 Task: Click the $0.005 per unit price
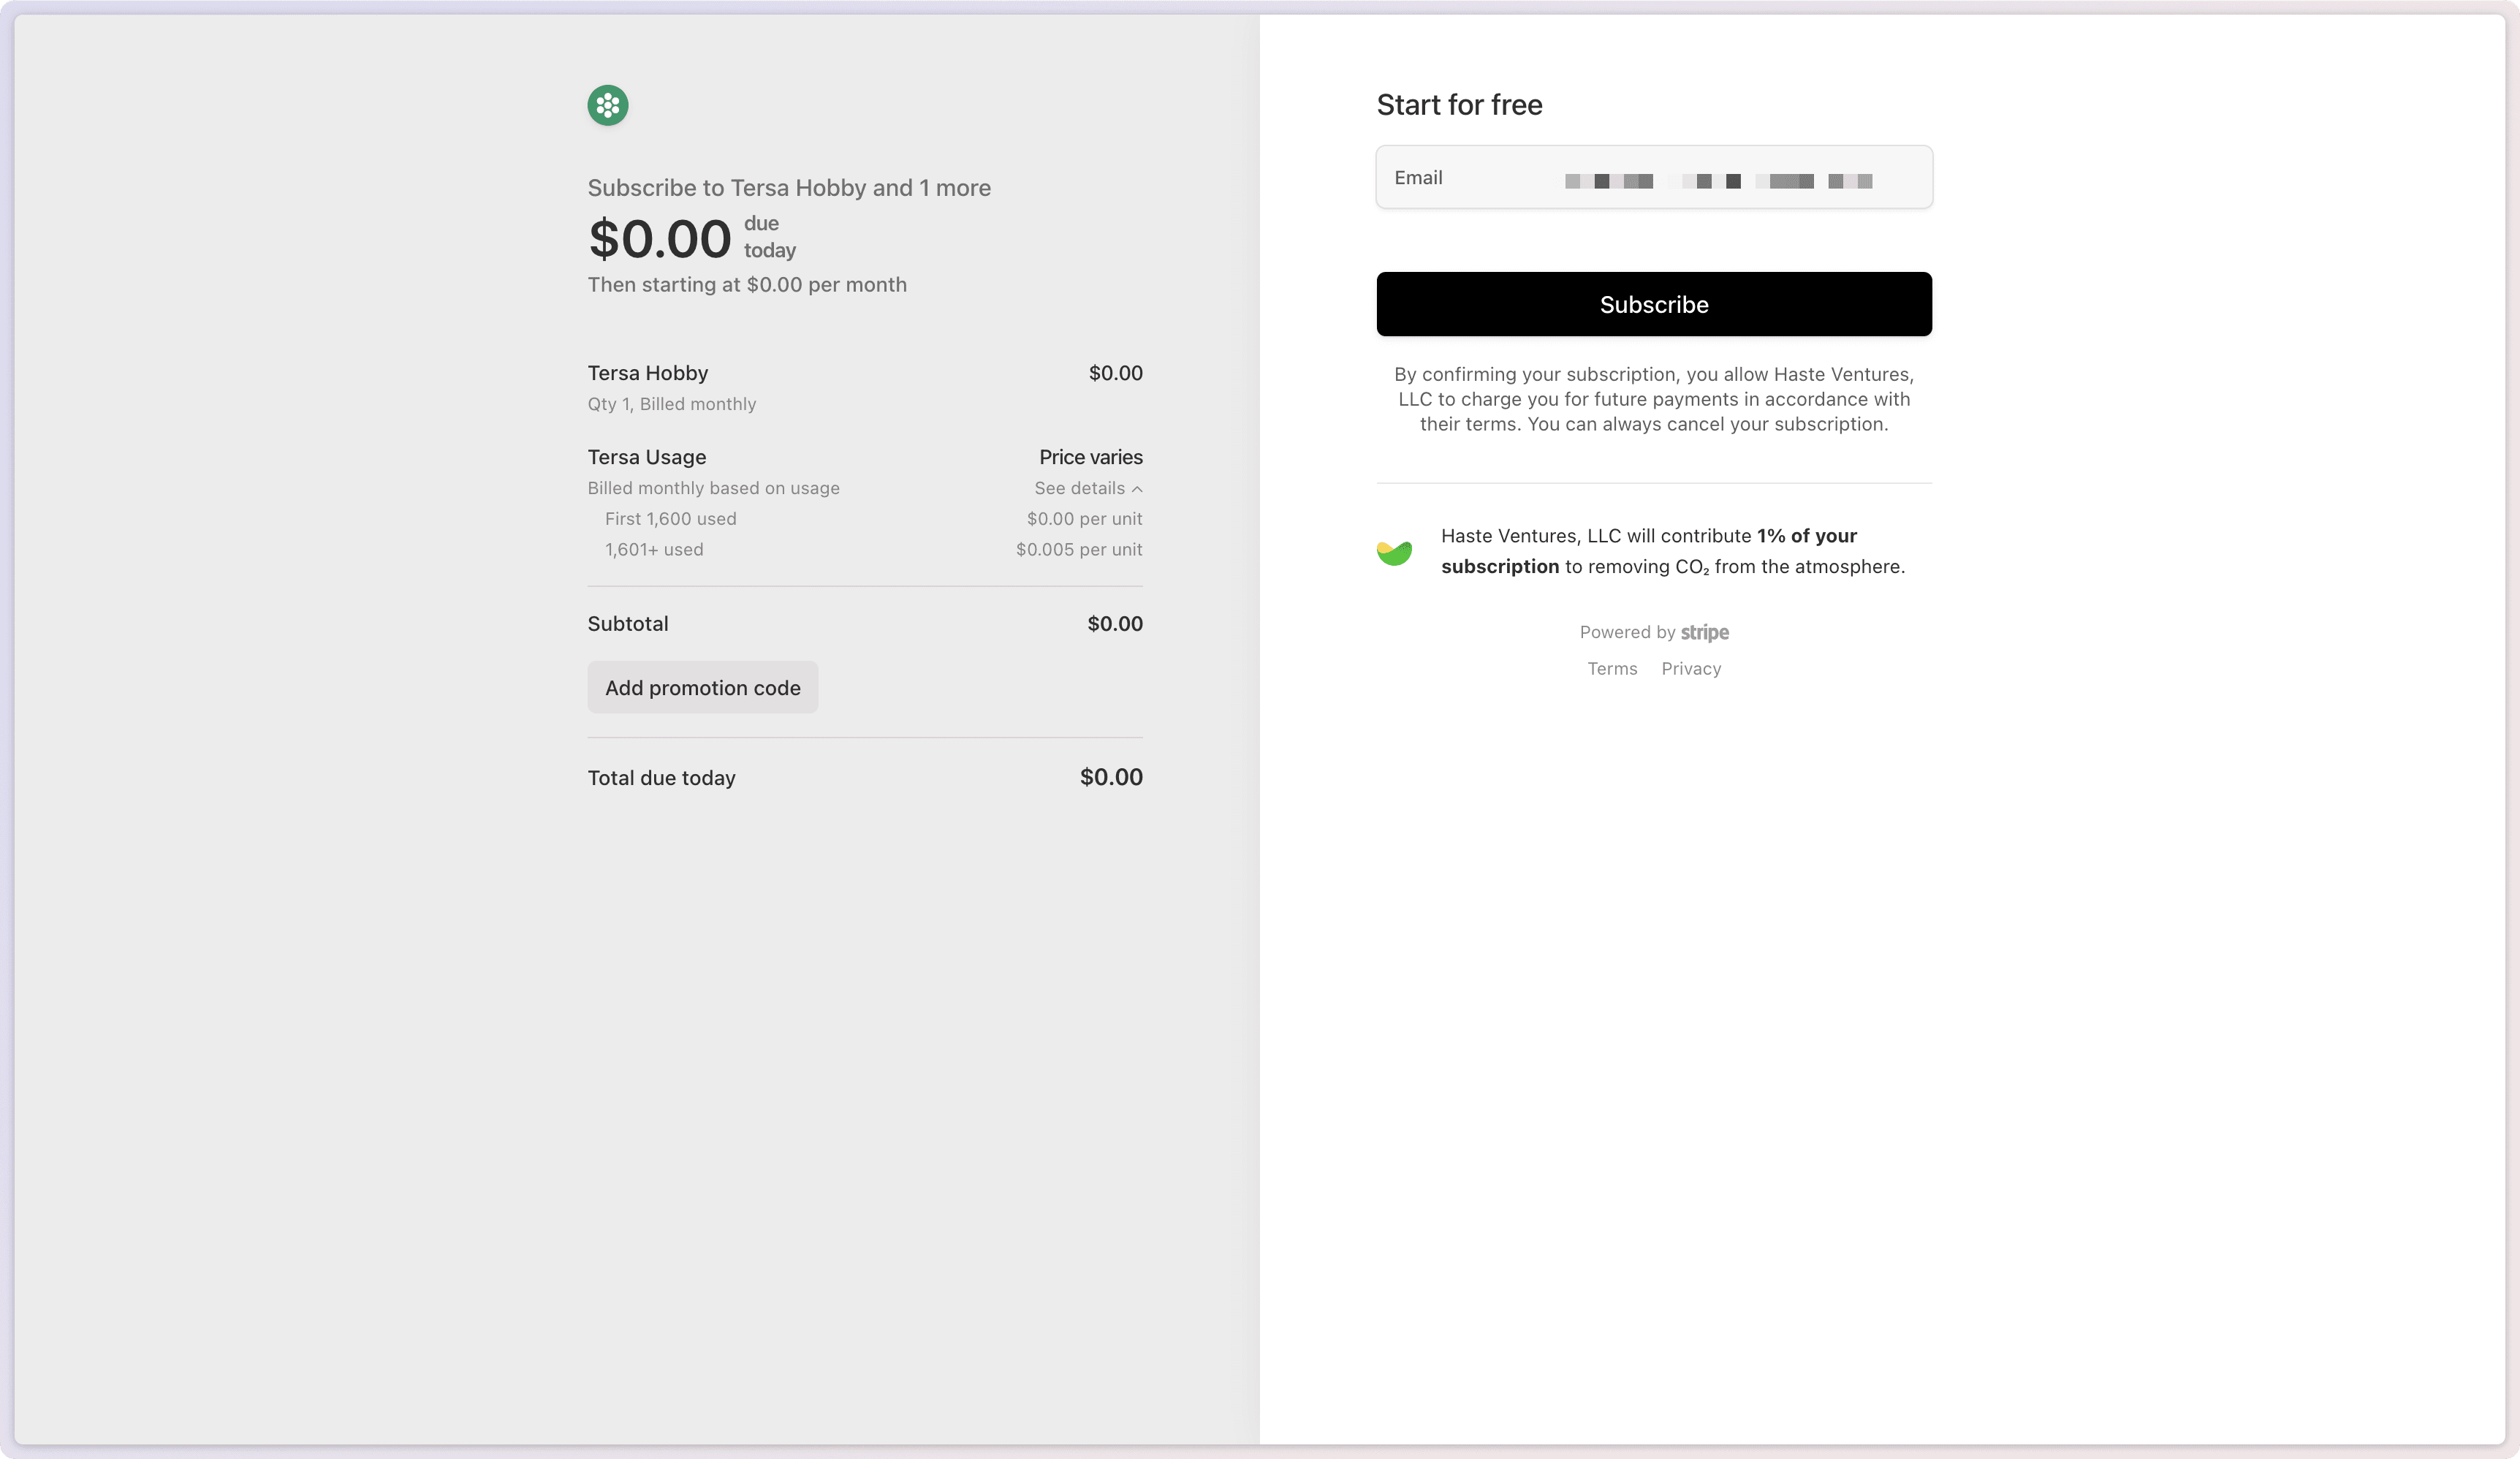(x=1078, y=549)
